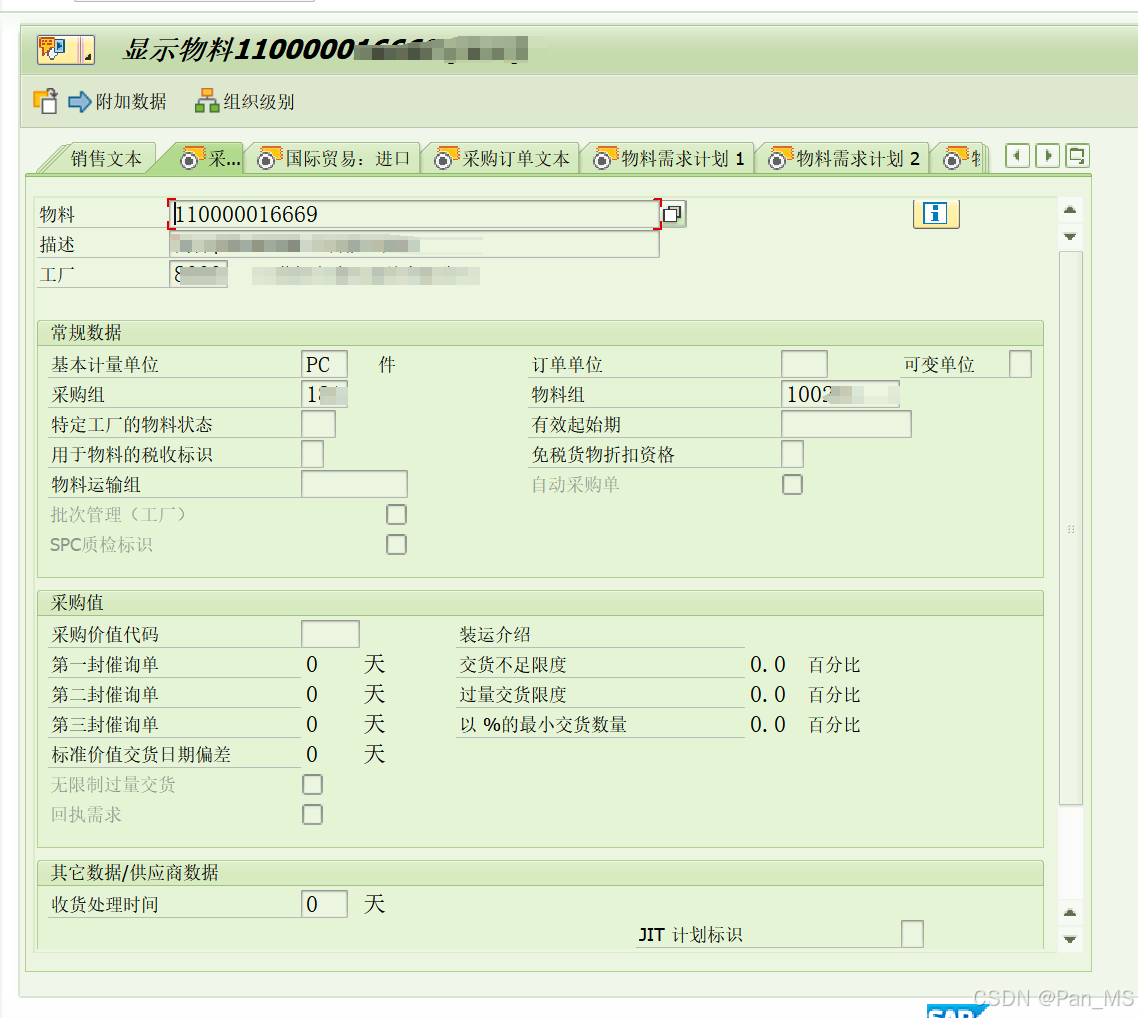The image size is (1138, 1018).
Task: Click the JIT 计划标识 field
Action: (912, 934)
